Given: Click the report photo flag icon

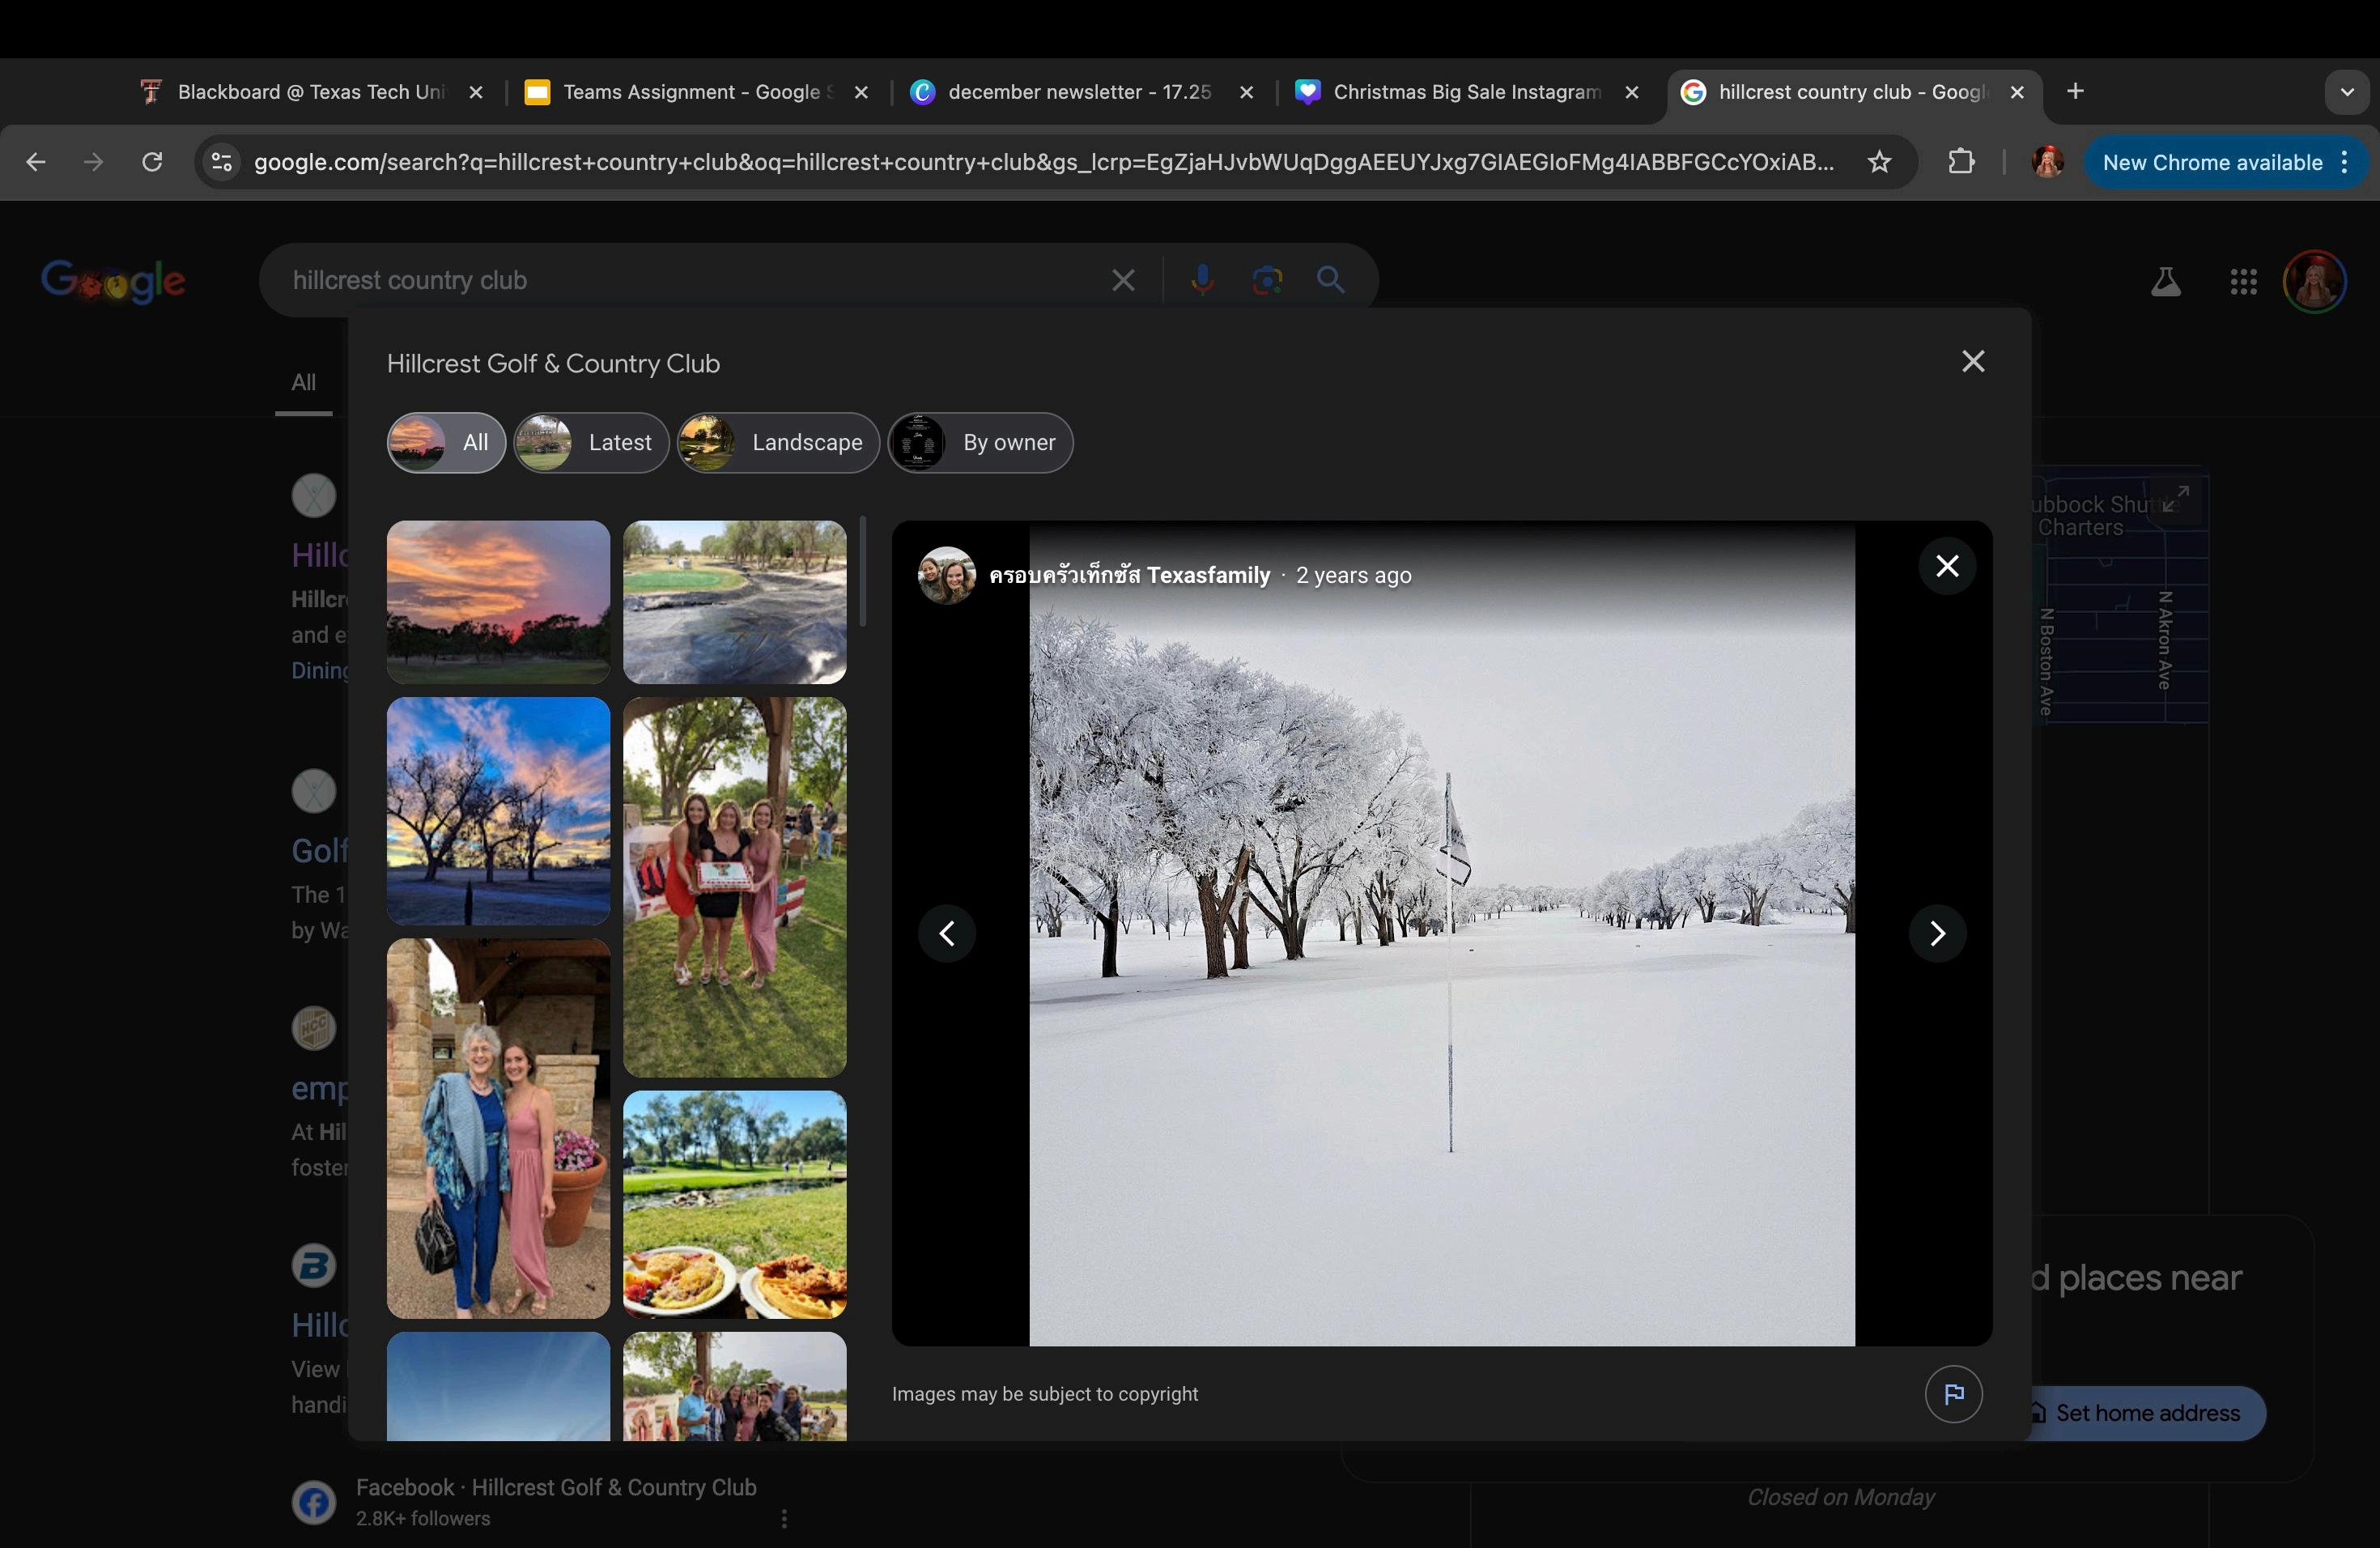Looking at the screenshot, I should coord(1953,1393).
